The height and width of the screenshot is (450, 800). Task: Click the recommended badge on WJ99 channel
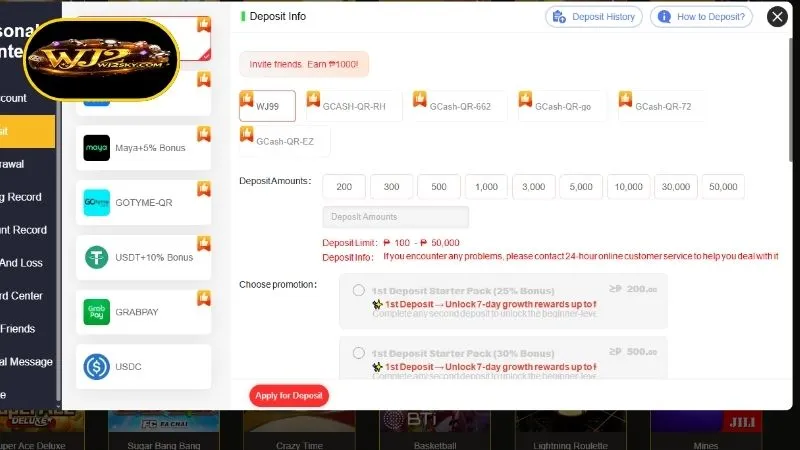pos(246,97)
